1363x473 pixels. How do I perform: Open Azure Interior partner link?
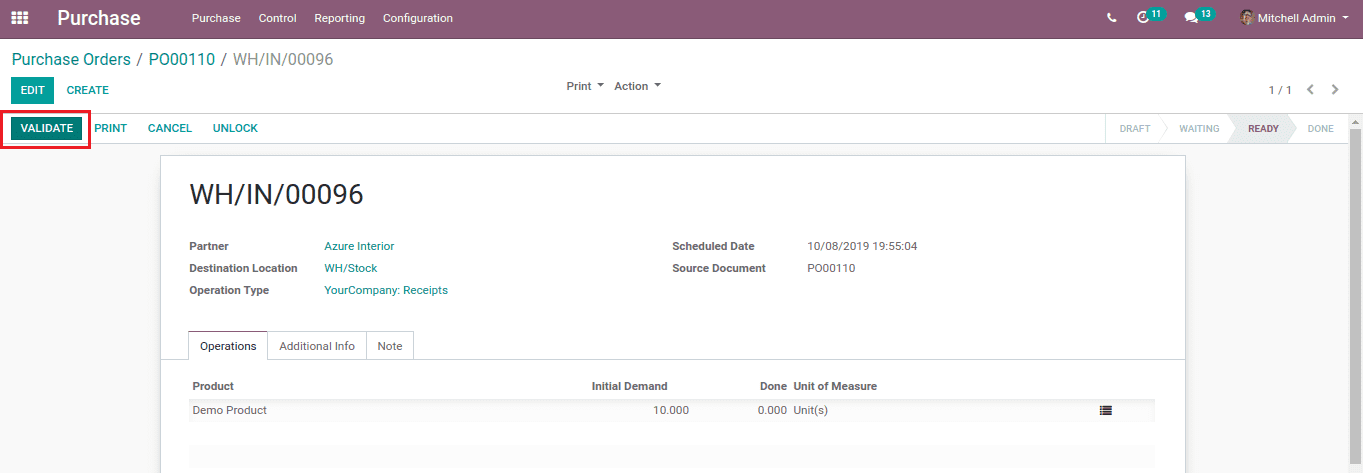(x=359, y=246)
